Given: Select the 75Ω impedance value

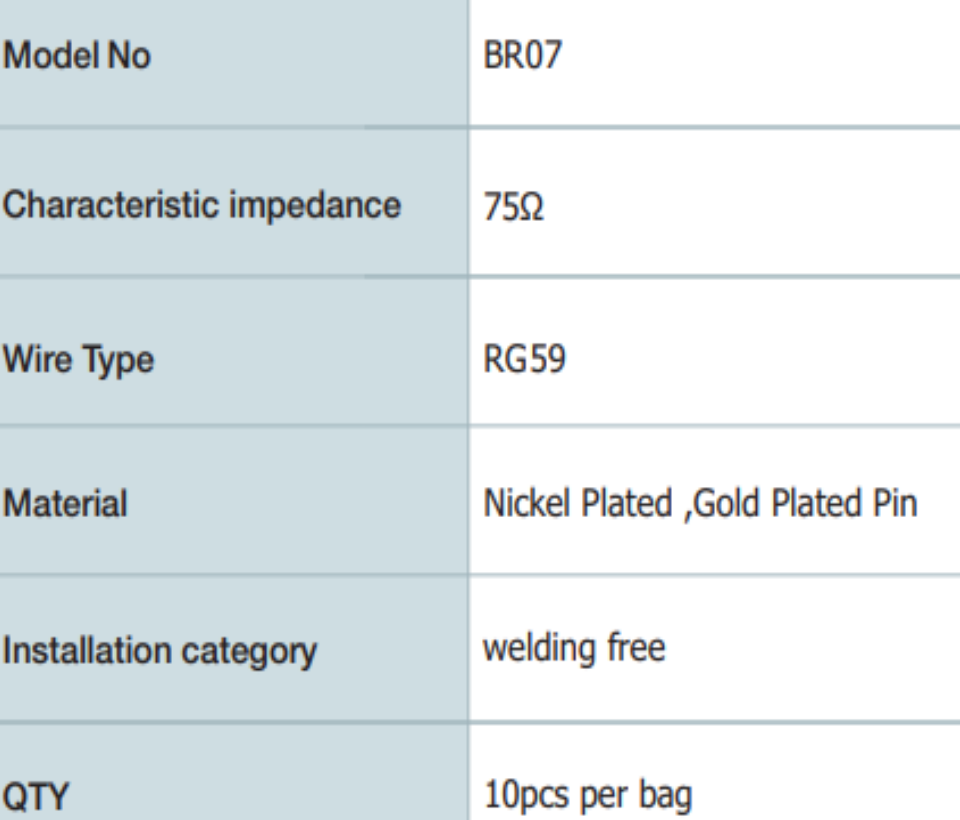Looking at the screenshot, I should (514, 209).
